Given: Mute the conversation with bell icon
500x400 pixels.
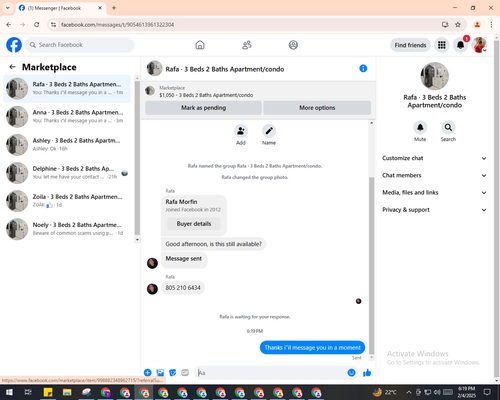Looking at the screenshot, I should 420,127.
